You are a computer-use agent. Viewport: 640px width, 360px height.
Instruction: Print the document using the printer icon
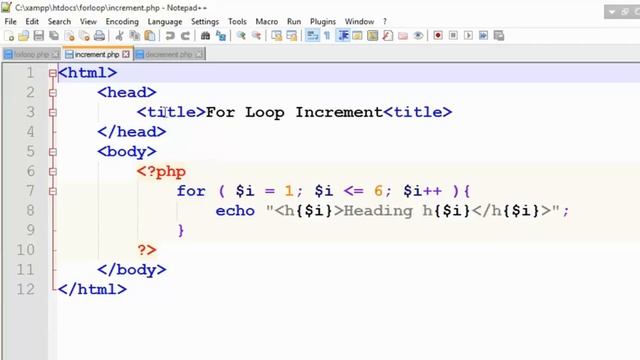(99, 36)
